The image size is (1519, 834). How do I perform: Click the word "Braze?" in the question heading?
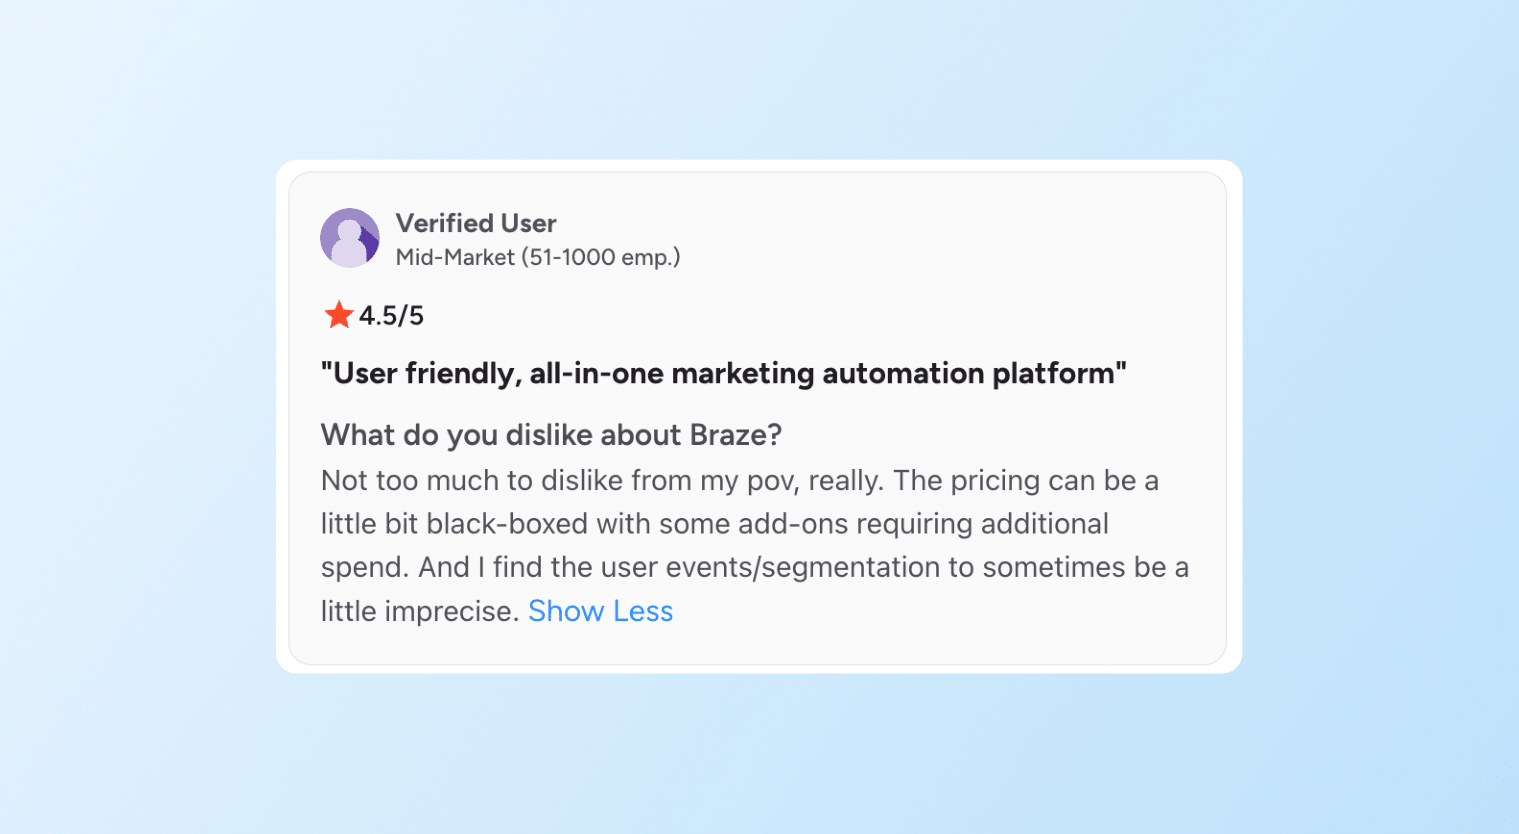pos(736,435)
